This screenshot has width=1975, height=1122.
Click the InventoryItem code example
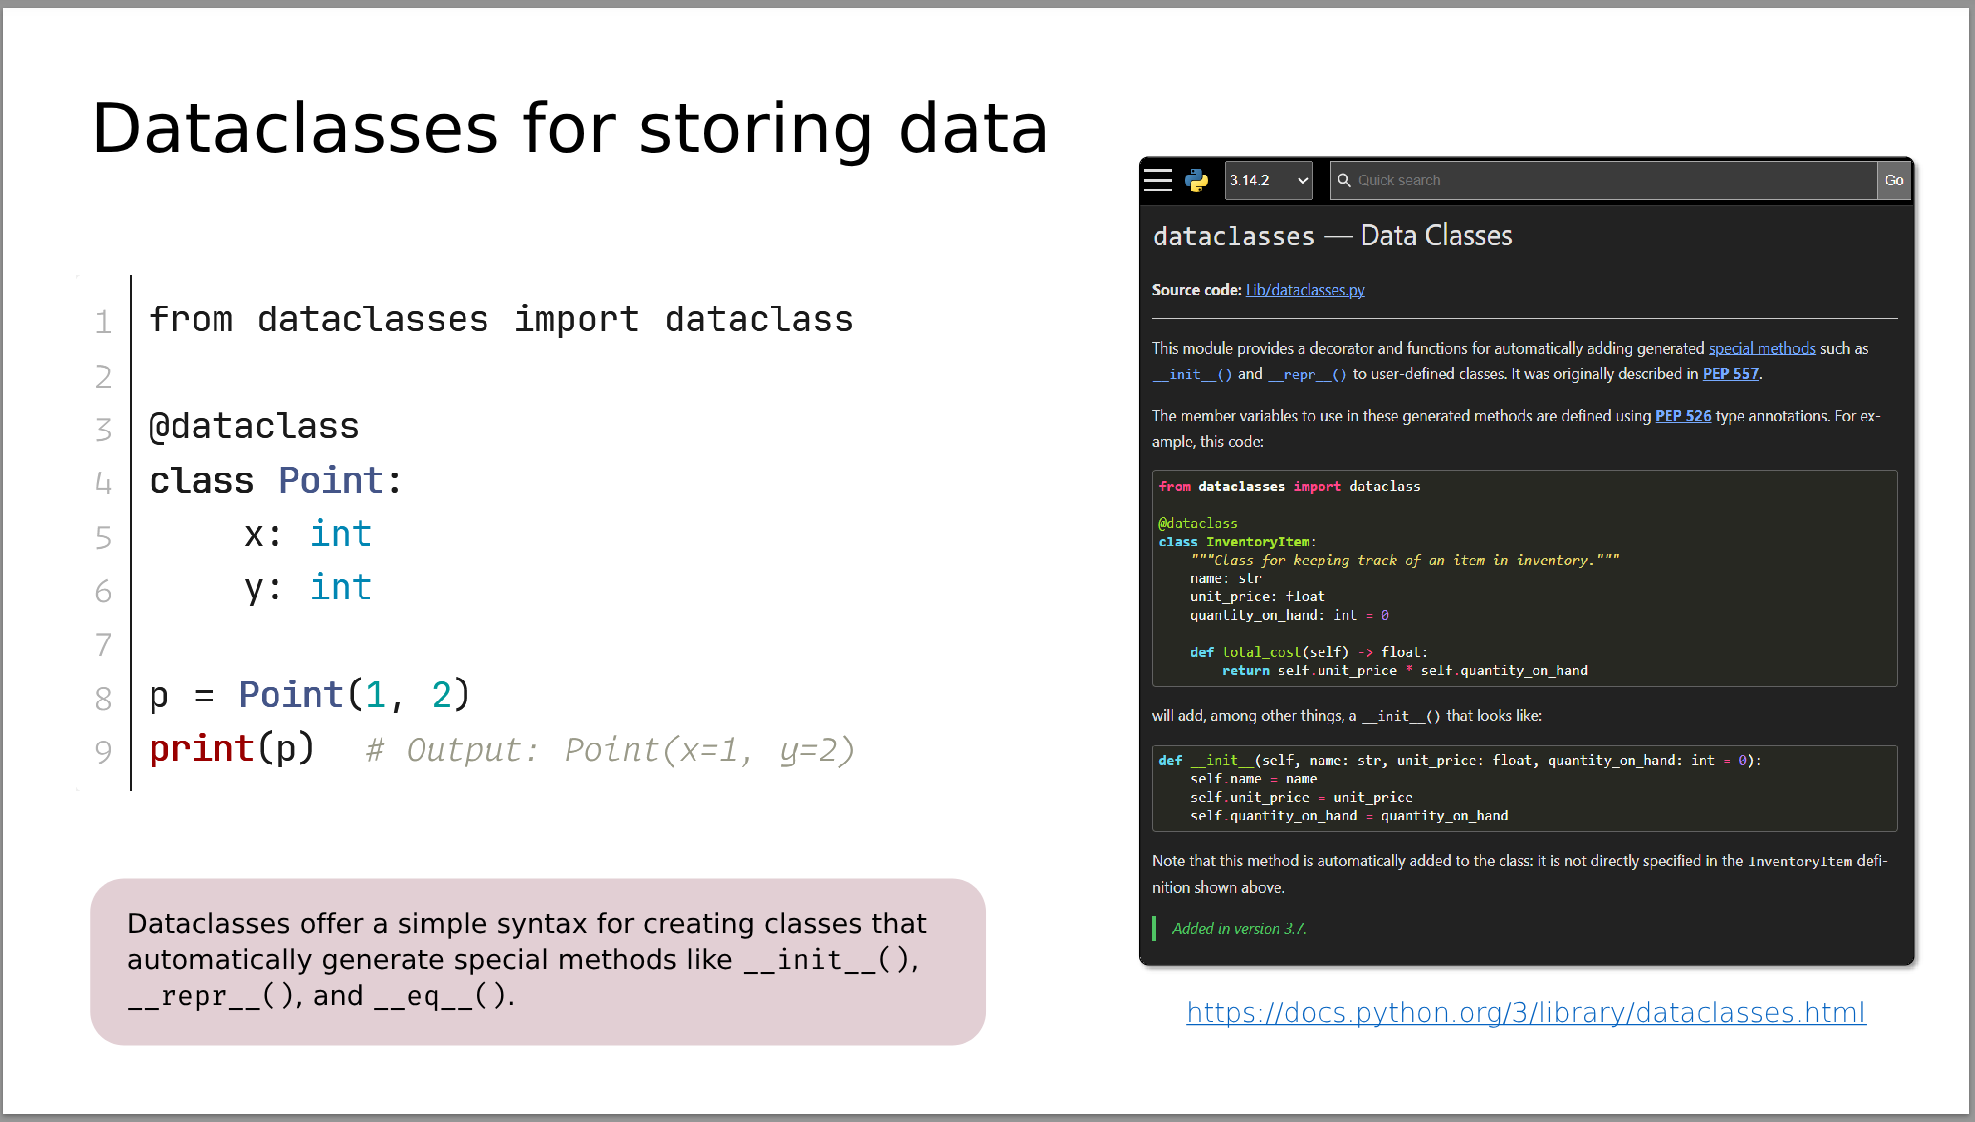coord(1523,578)
